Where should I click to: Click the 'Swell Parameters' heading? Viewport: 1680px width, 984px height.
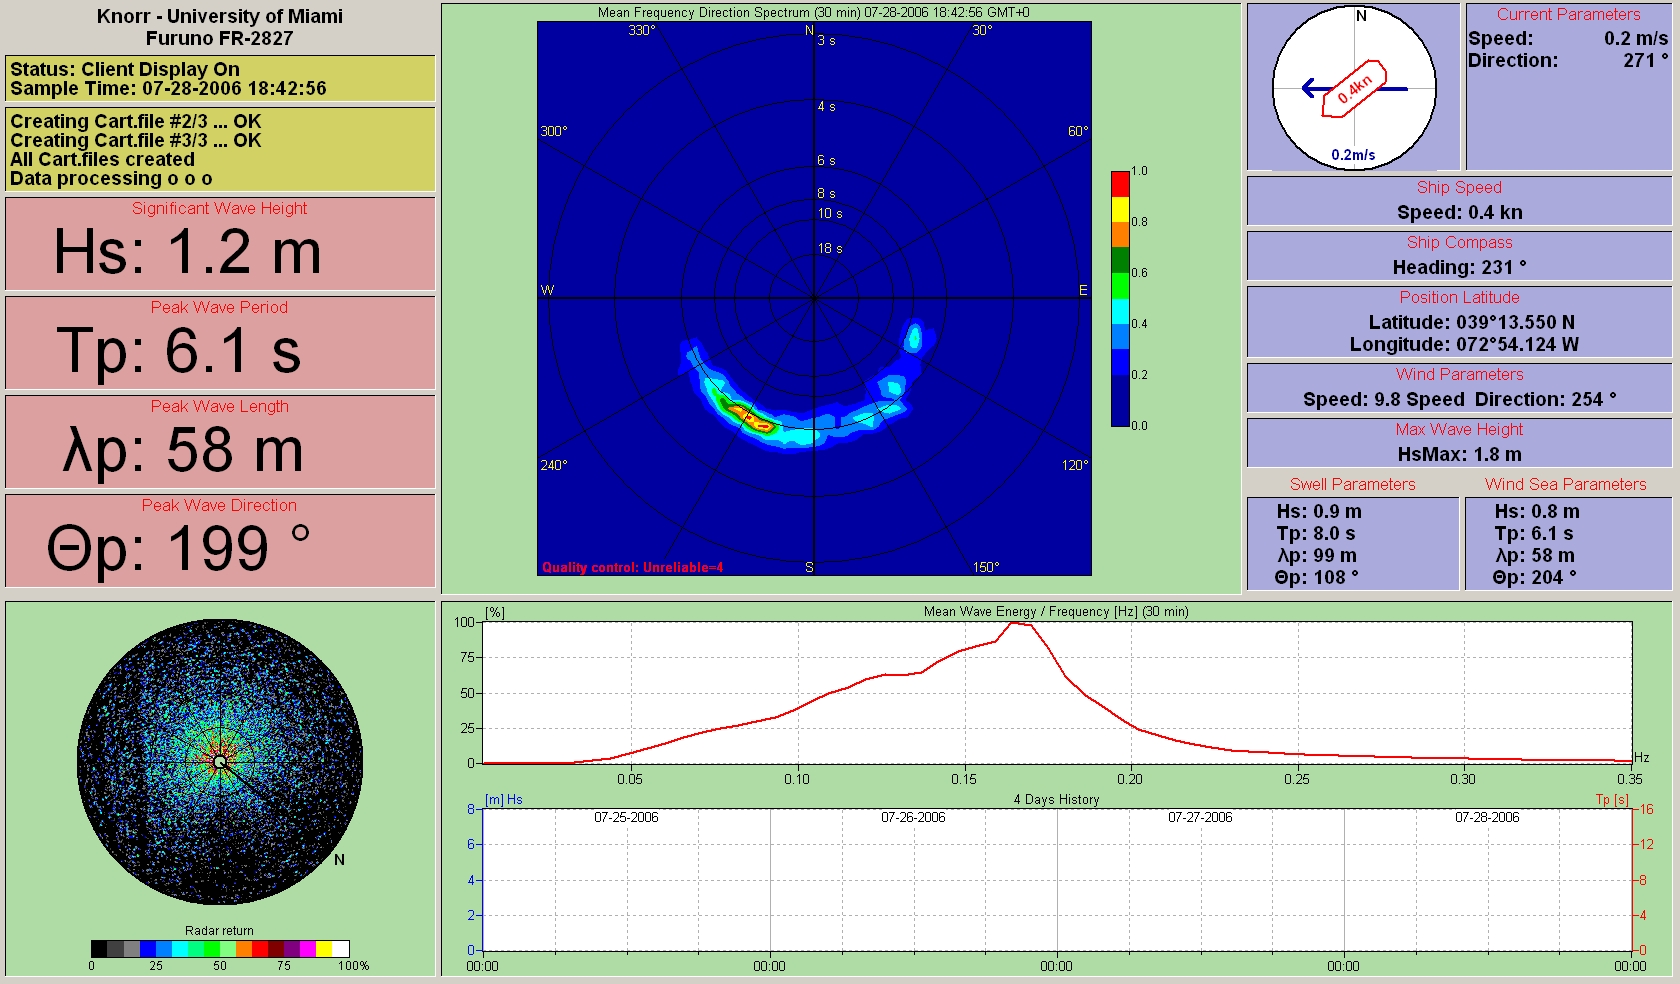[1353, 484]
